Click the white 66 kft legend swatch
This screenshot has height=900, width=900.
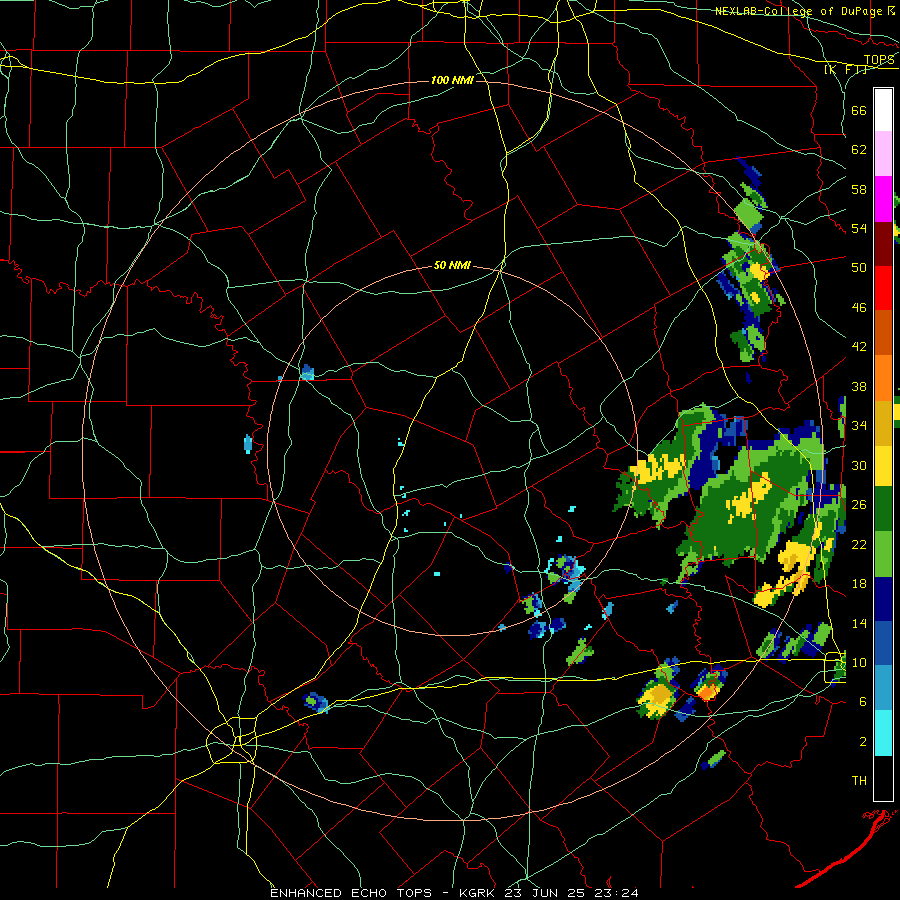tap(883, 110)
